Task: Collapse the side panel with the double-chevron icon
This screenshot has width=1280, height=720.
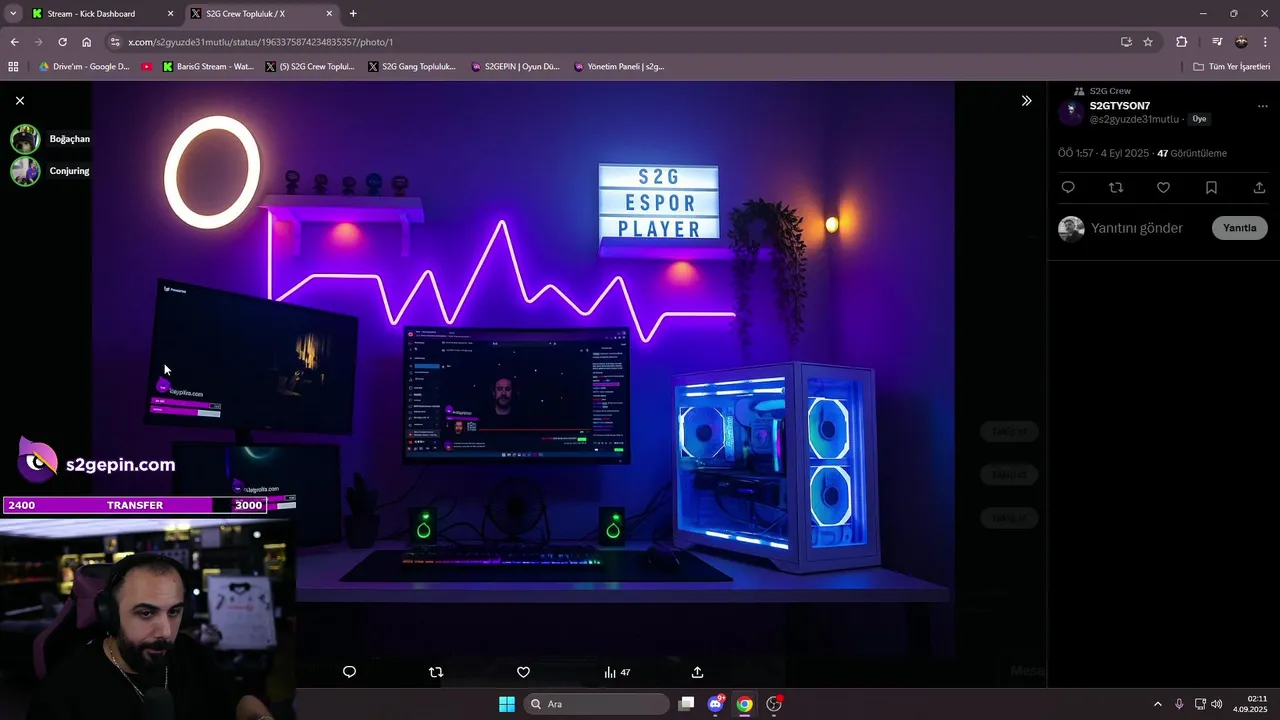Action: [1026, 101]
